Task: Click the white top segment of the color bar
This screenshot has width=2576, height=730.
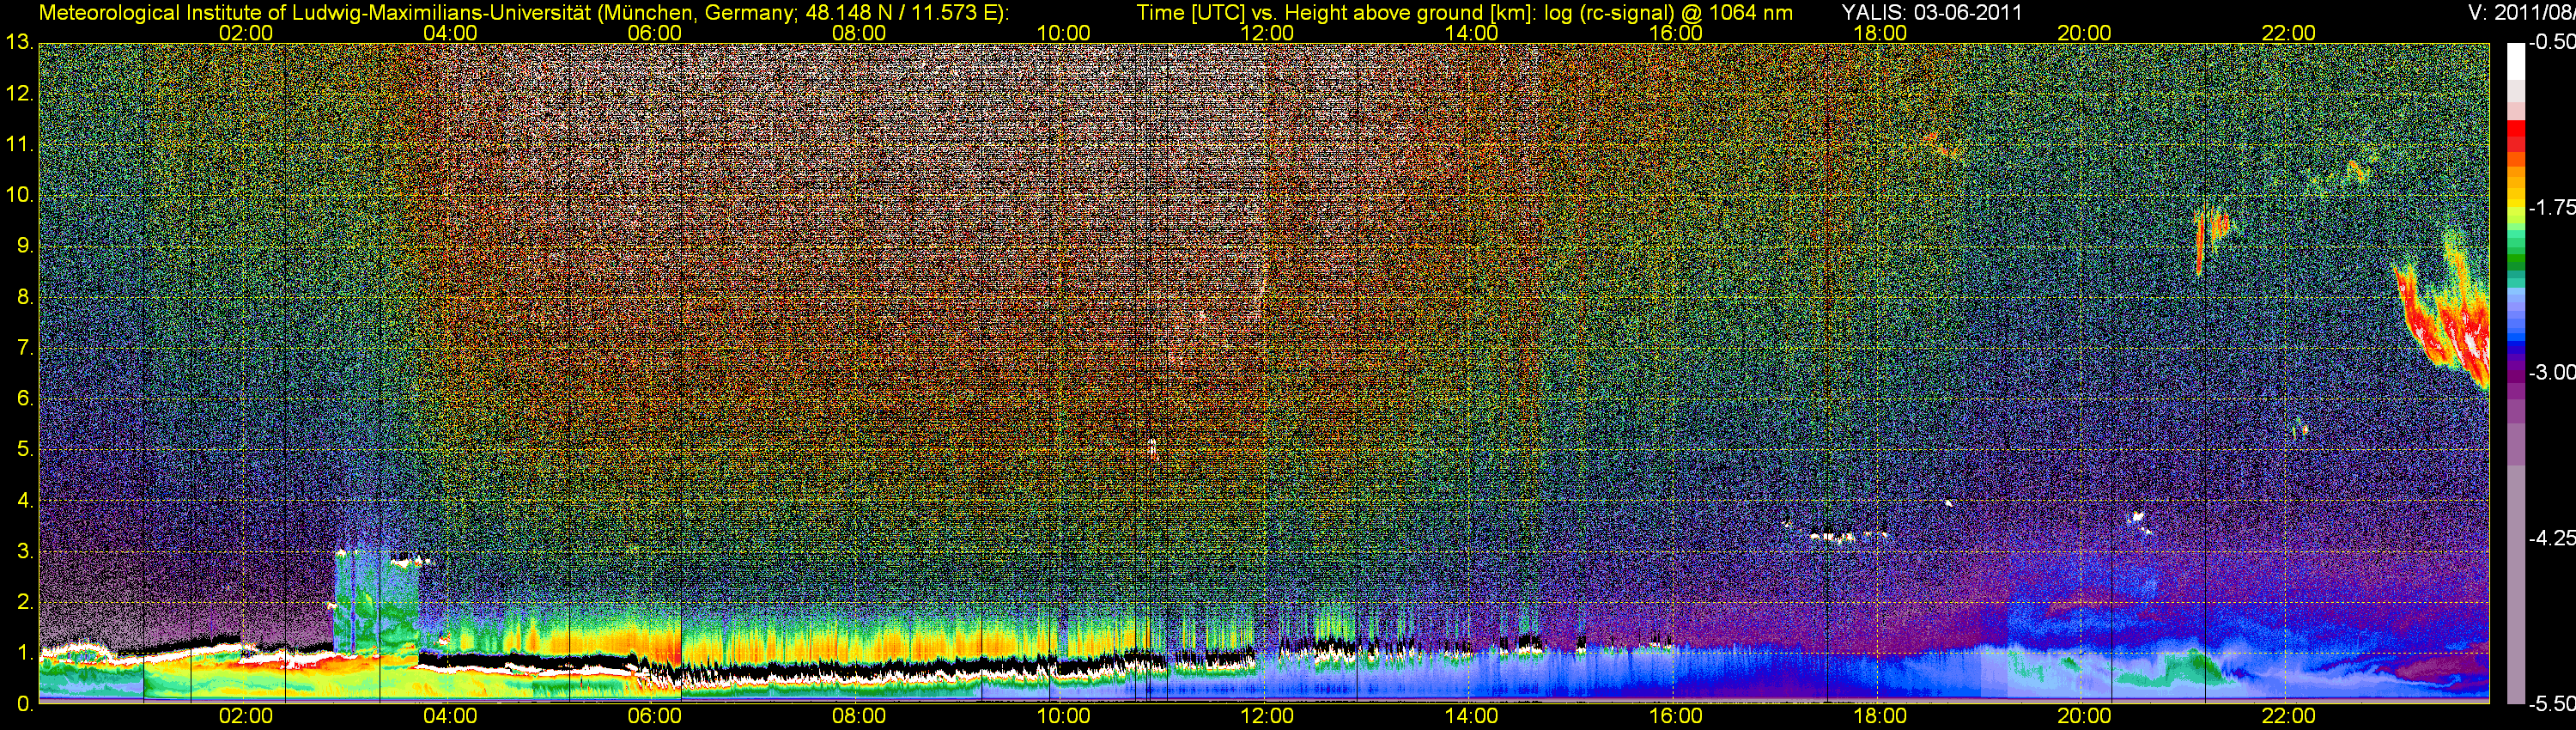Action: click(x=2515, y=58)
